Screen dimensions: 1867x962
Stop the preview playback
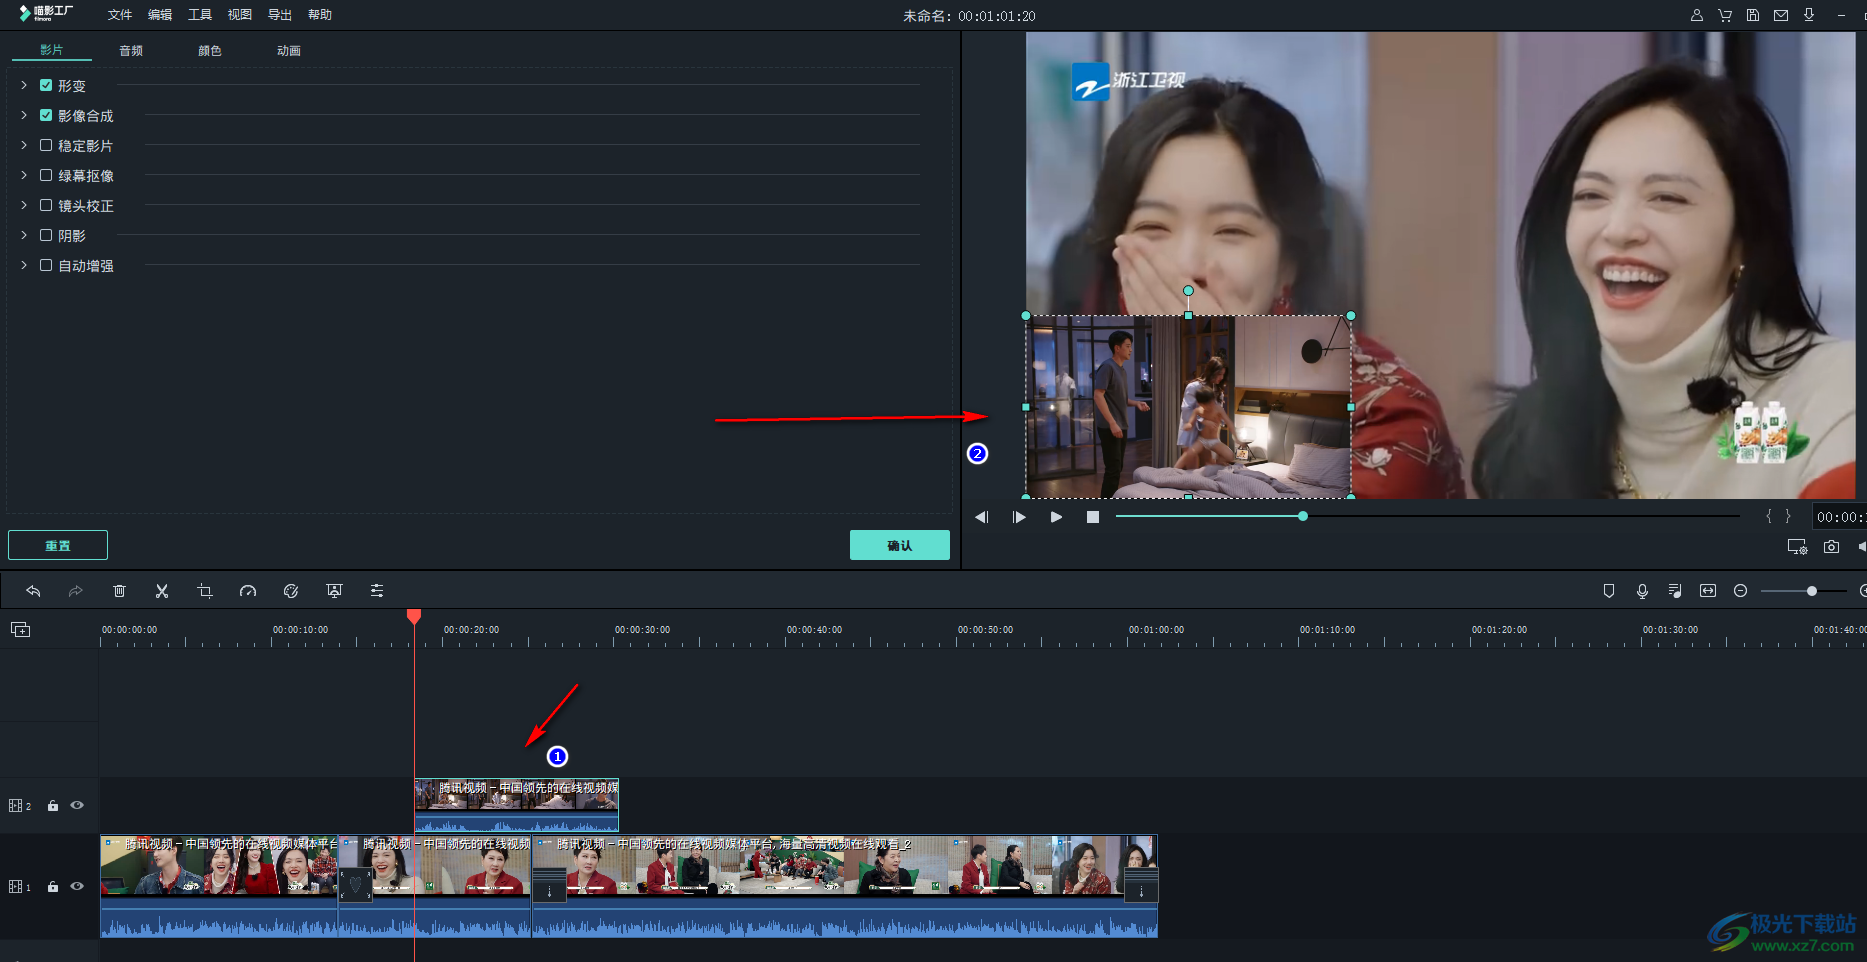[x=1093, y=517]
